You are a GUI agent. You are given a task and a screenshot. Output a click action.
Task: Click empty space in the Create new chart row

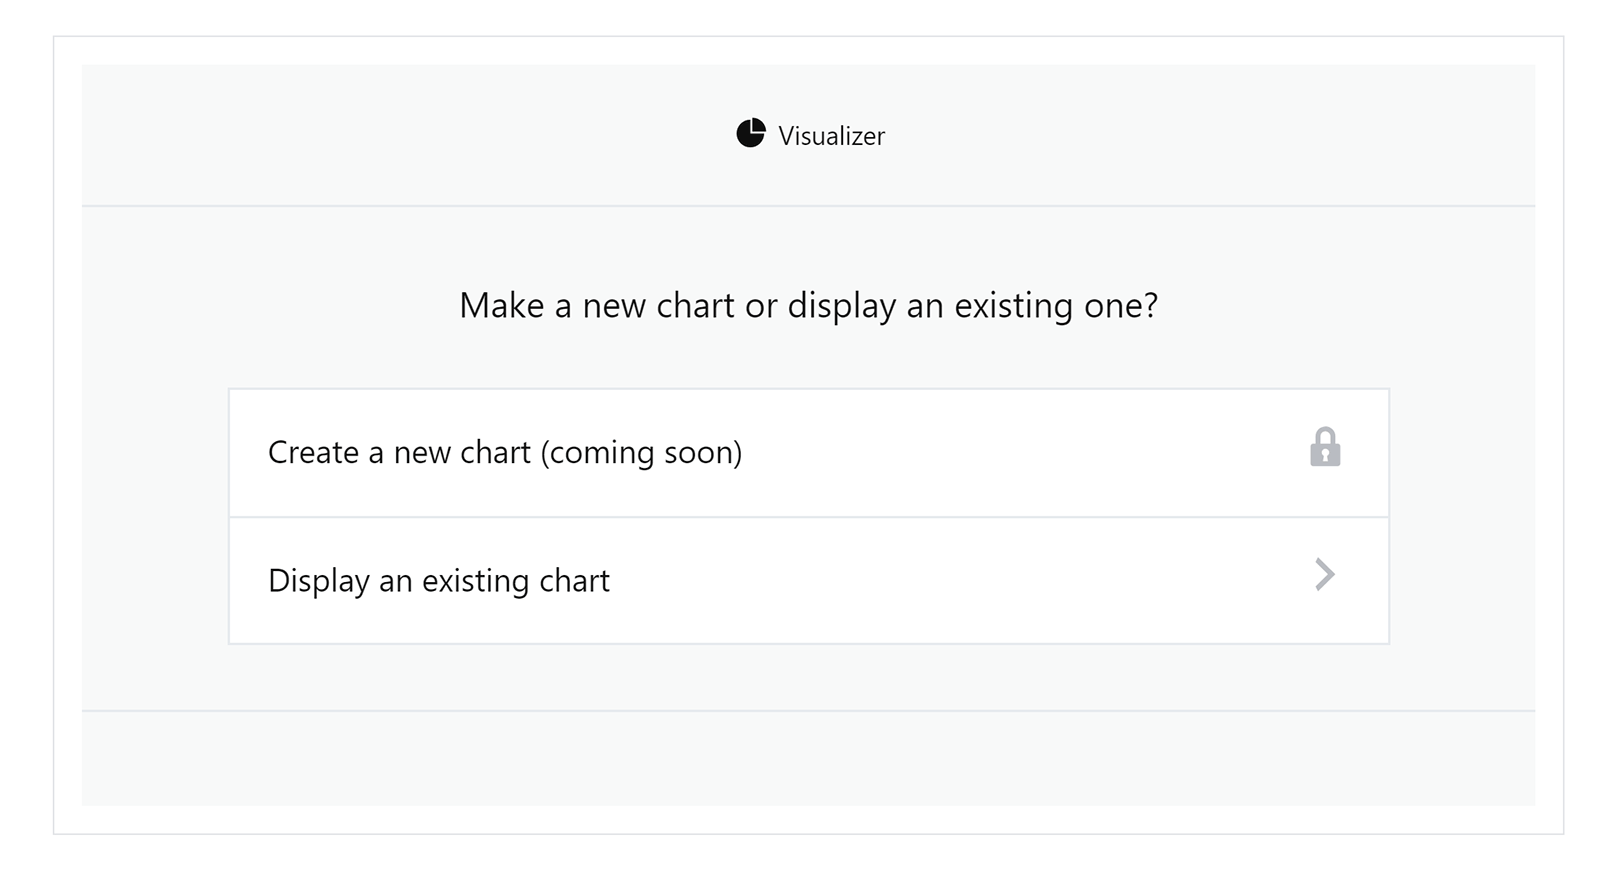[x=1020, y=453]
